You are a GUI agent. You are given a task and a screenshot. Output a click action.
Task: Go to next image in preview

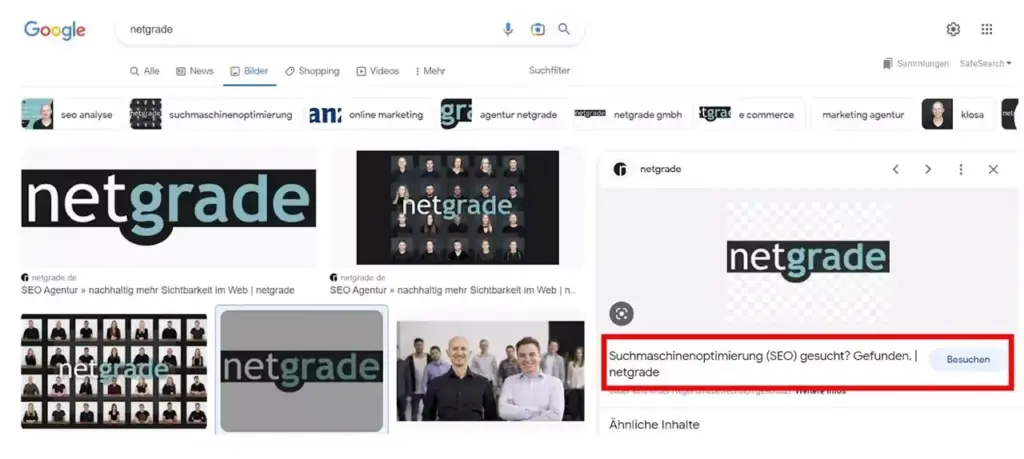928,169
